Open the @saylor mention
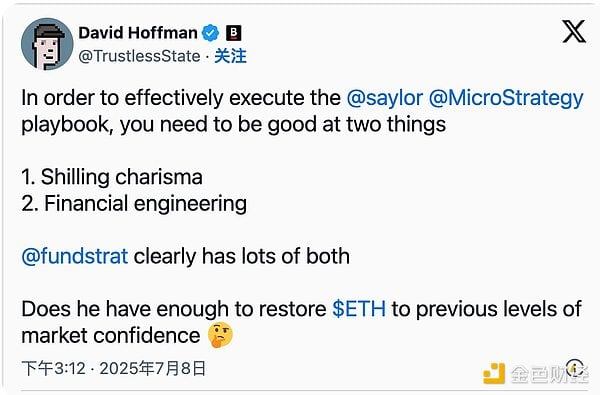This screenshot has height=395, width=600. (x=385, y=98)
